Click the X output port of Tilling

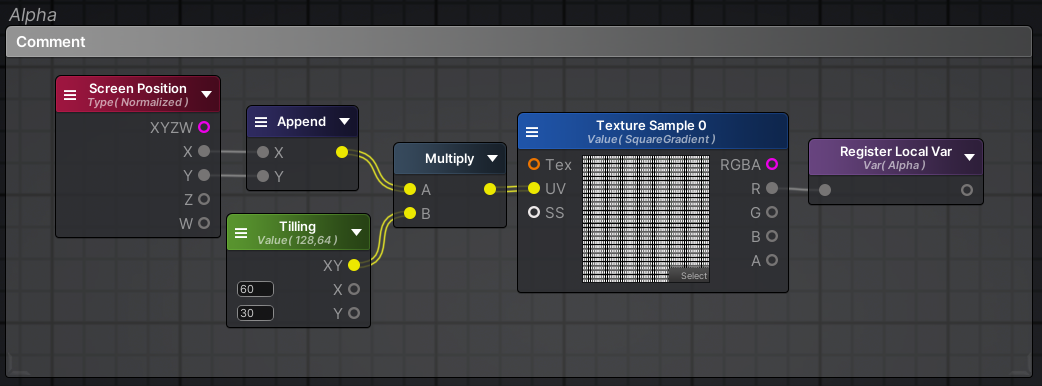[x=354, y=289]
